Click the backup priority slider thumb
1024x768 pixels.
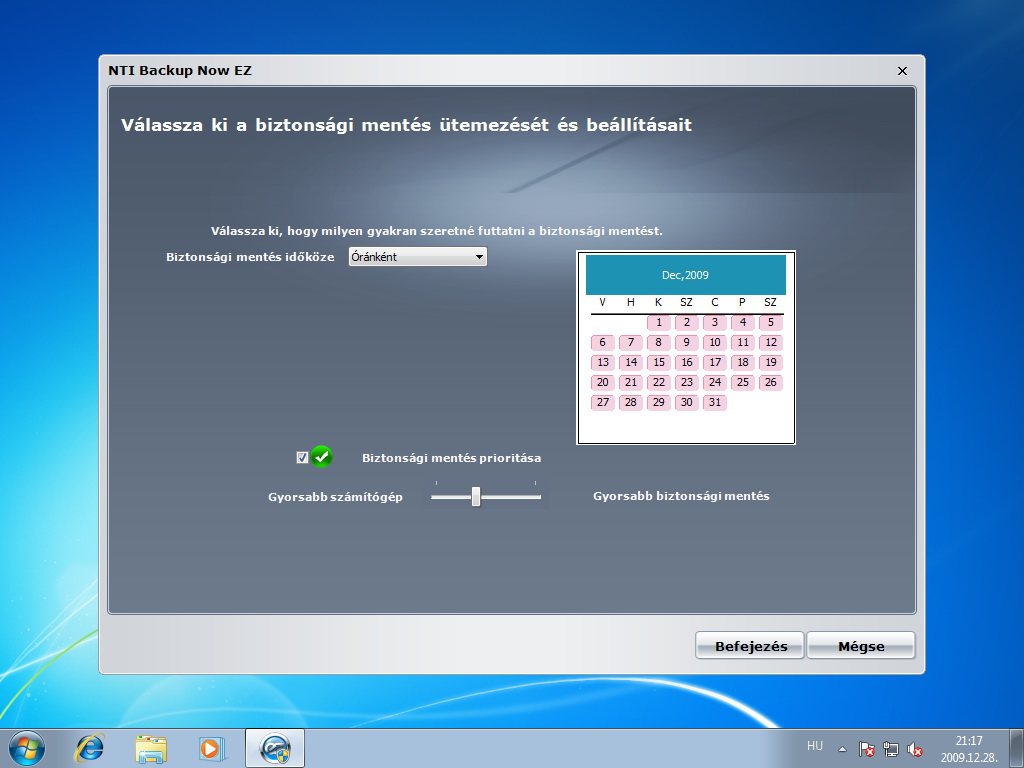(476, 496)
